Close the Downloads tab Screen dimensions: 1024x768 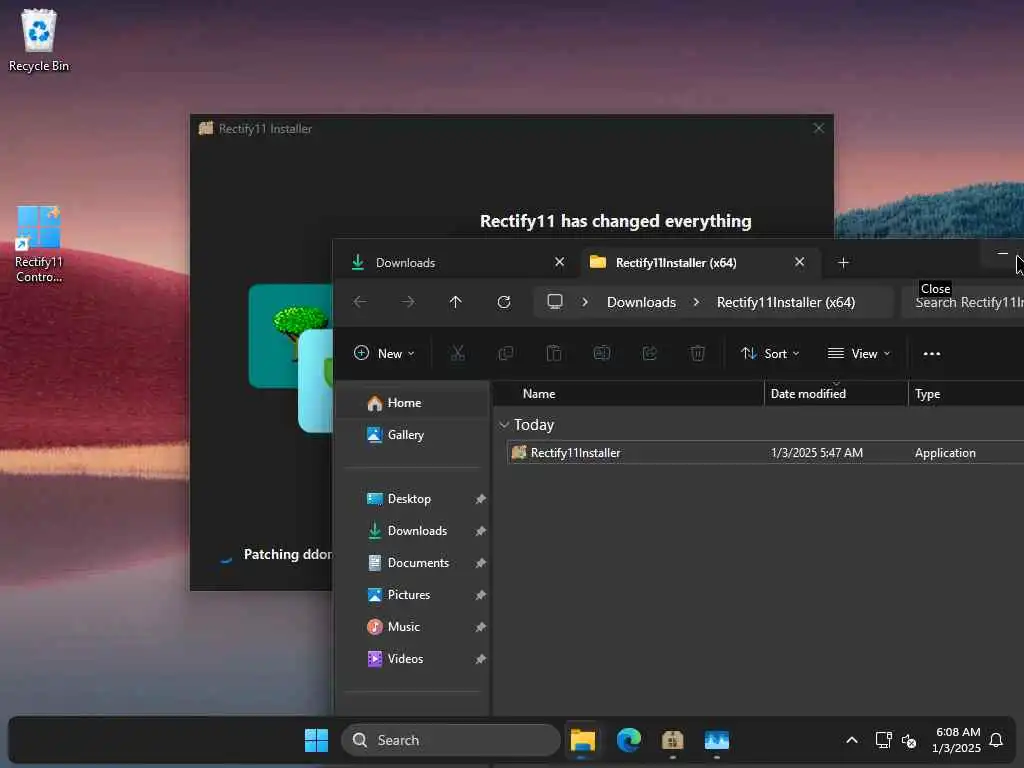click(560, 262)
